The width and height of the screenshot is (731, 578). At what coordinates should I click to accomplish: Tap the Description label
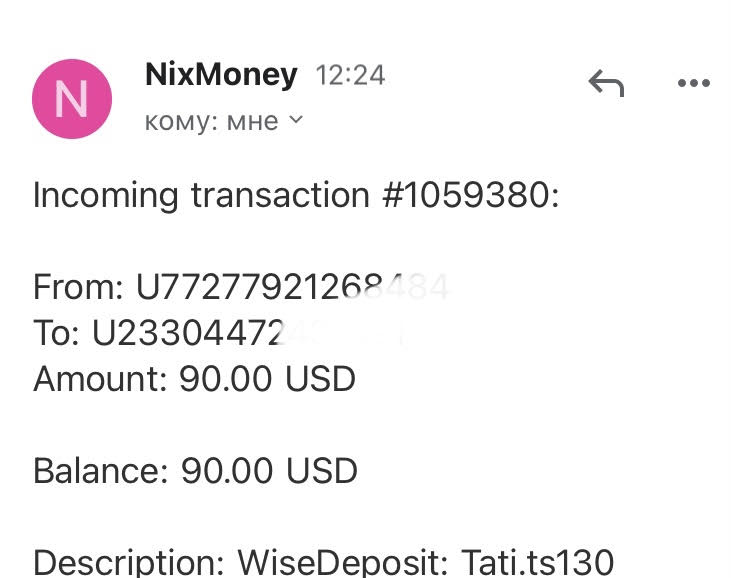tap(129, 562)
